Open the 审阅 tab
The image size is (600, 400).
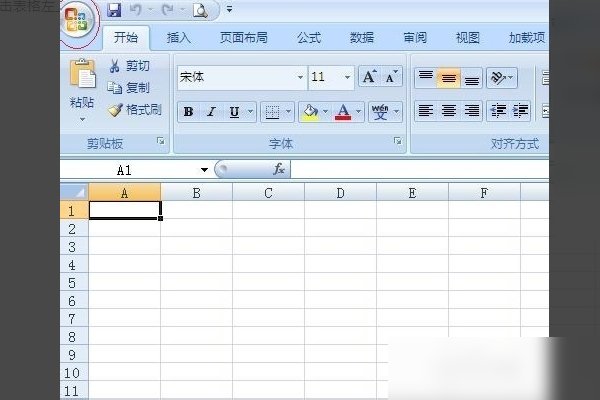click(415, 38)
